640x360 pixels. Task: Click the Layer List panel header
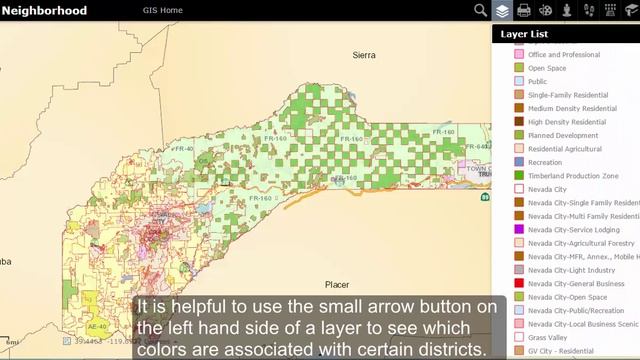[566, 34]
